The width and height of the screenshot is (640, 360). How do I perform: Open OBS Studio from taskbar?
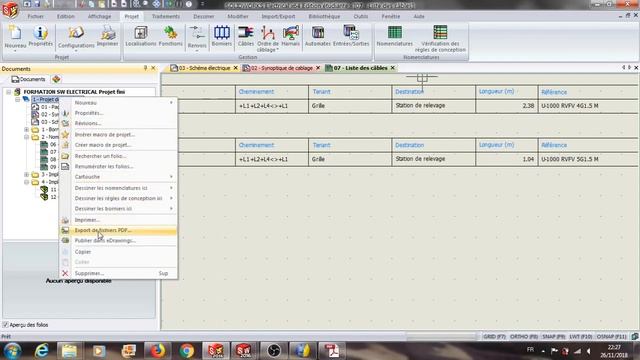[273, 351]
